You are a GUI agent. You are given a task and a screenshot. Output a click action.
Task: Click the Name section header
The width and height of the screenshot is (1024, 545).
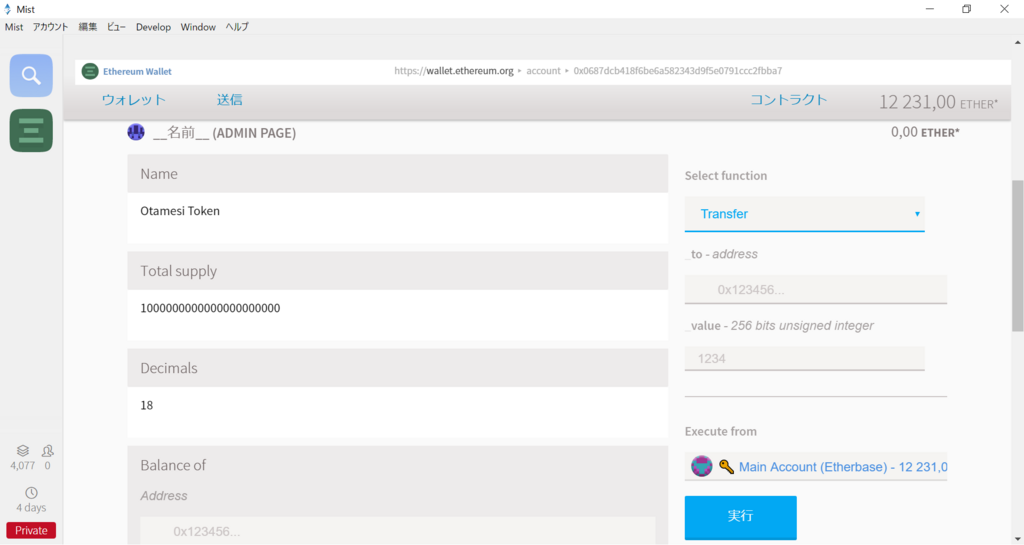pos(398,174)
